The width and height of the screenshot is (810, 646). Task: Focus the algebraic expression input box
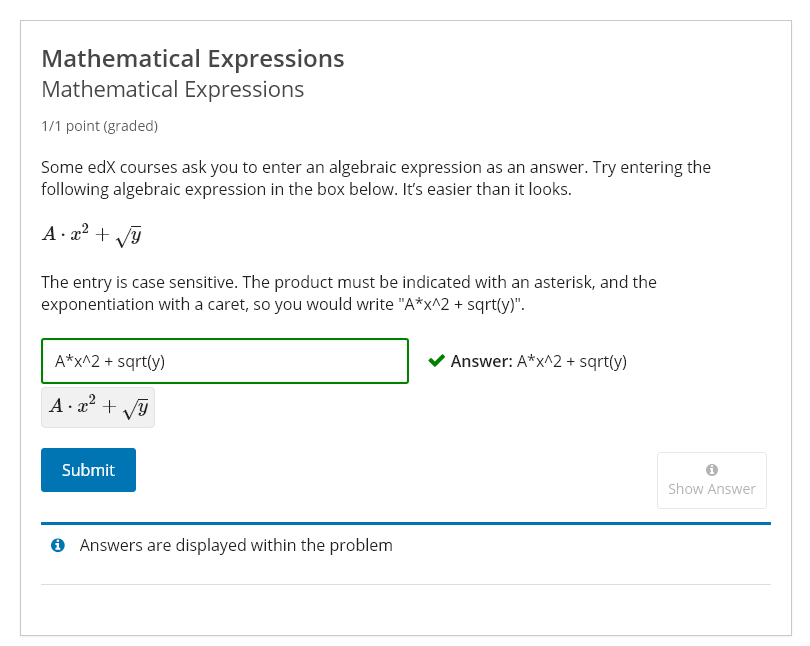(x=225, y=361)
